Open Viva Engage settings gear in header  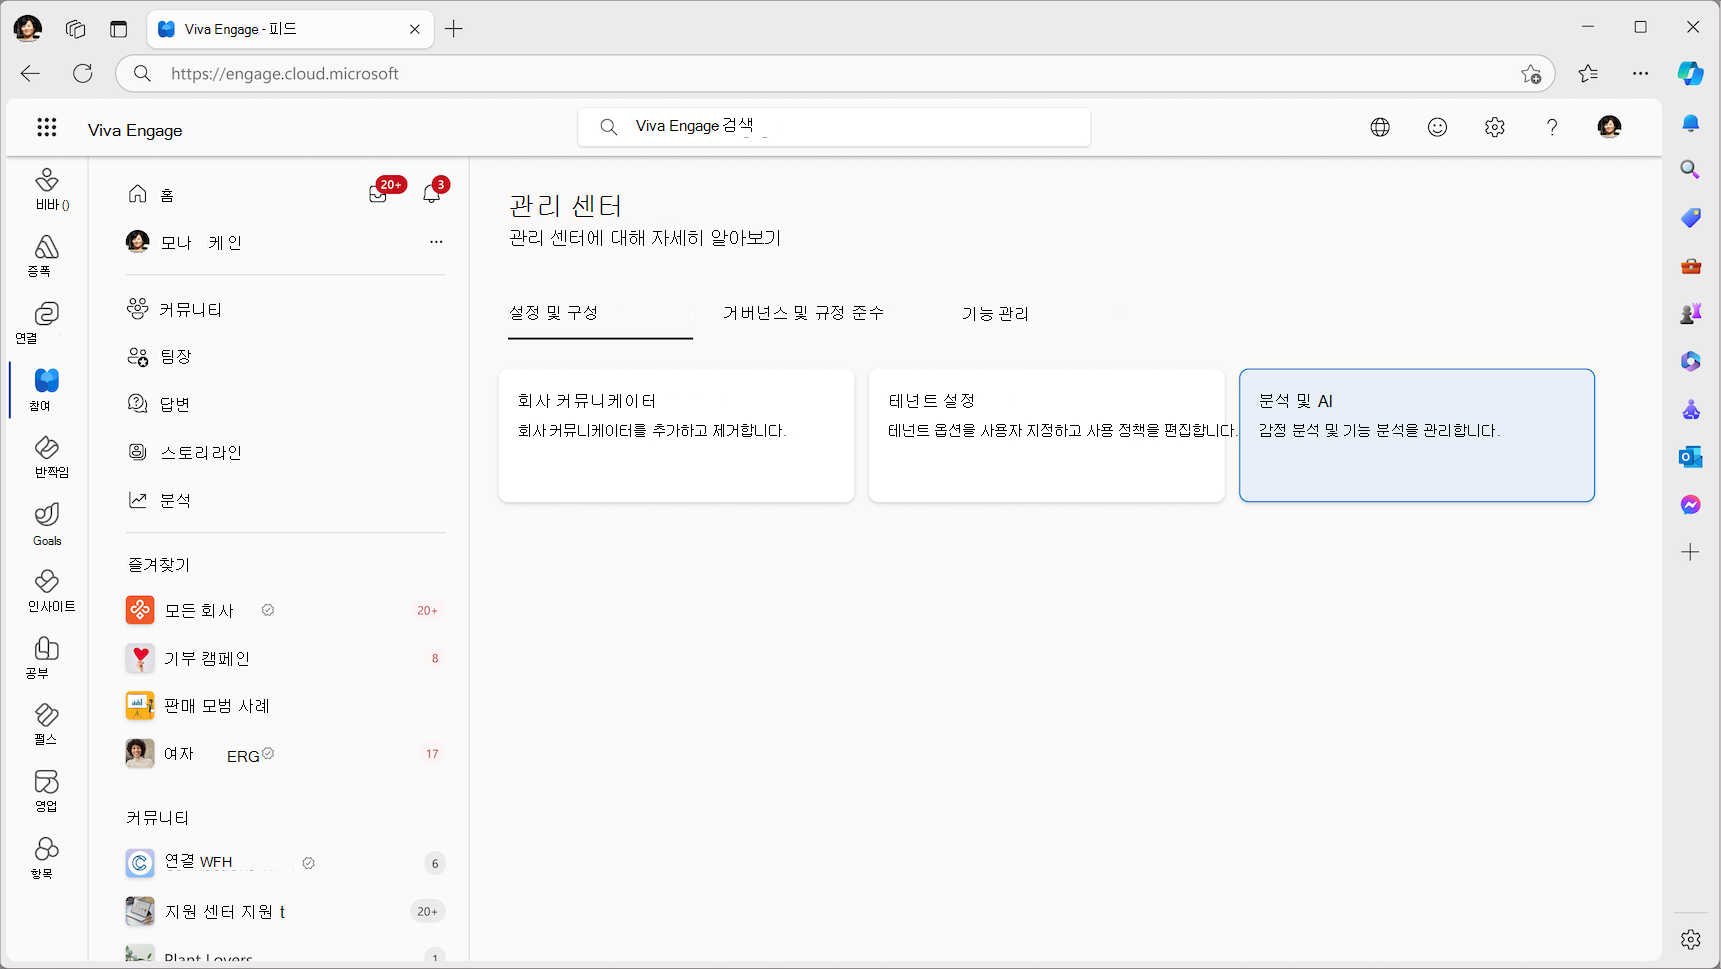tap(1495, 127)
